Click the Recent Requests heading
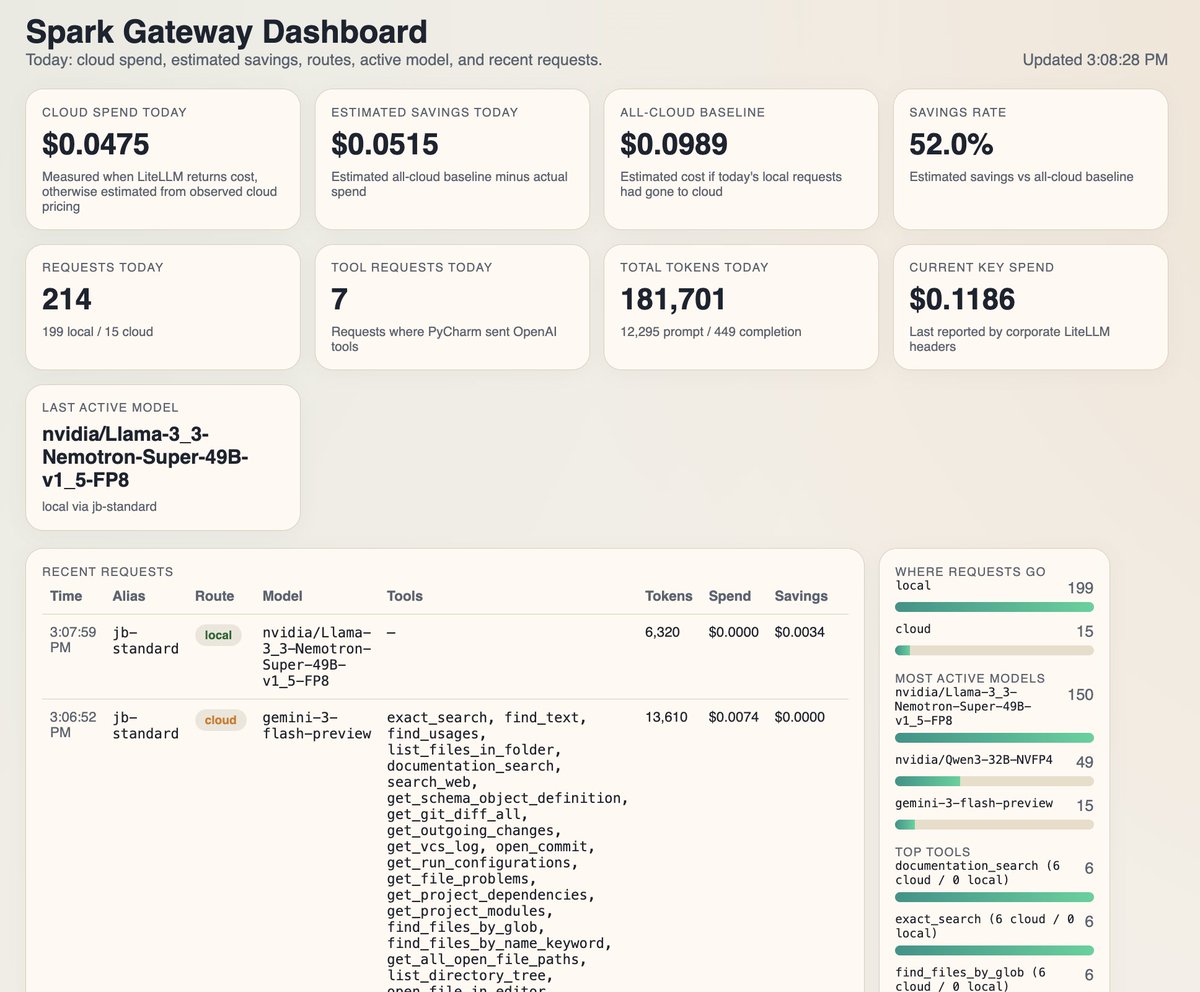Screen dimensions: 1200x992 tap(108, 572)
